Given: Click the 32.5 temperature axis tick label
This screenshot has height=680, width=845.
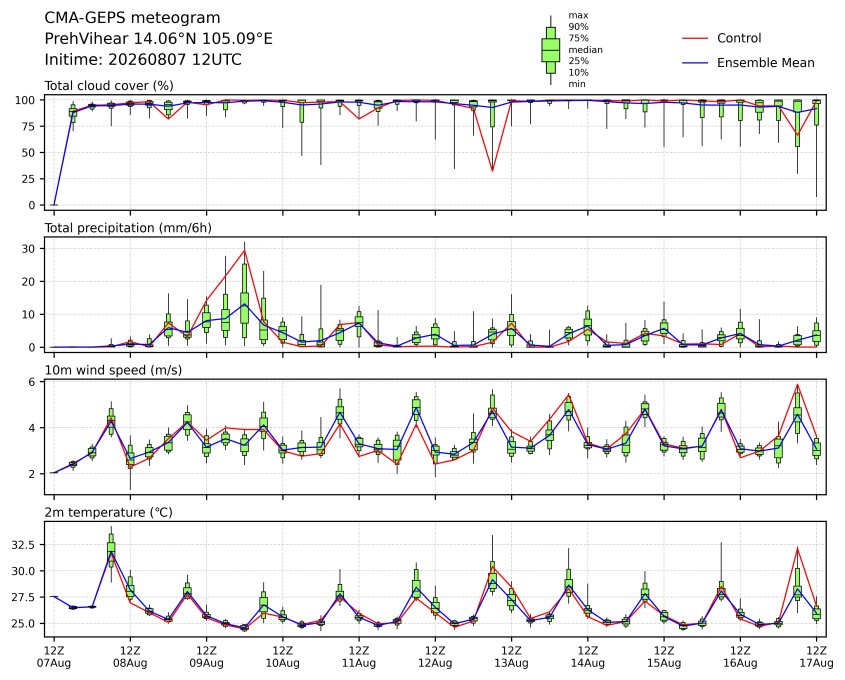Looking at the screenshot, I should coord(23,545).
